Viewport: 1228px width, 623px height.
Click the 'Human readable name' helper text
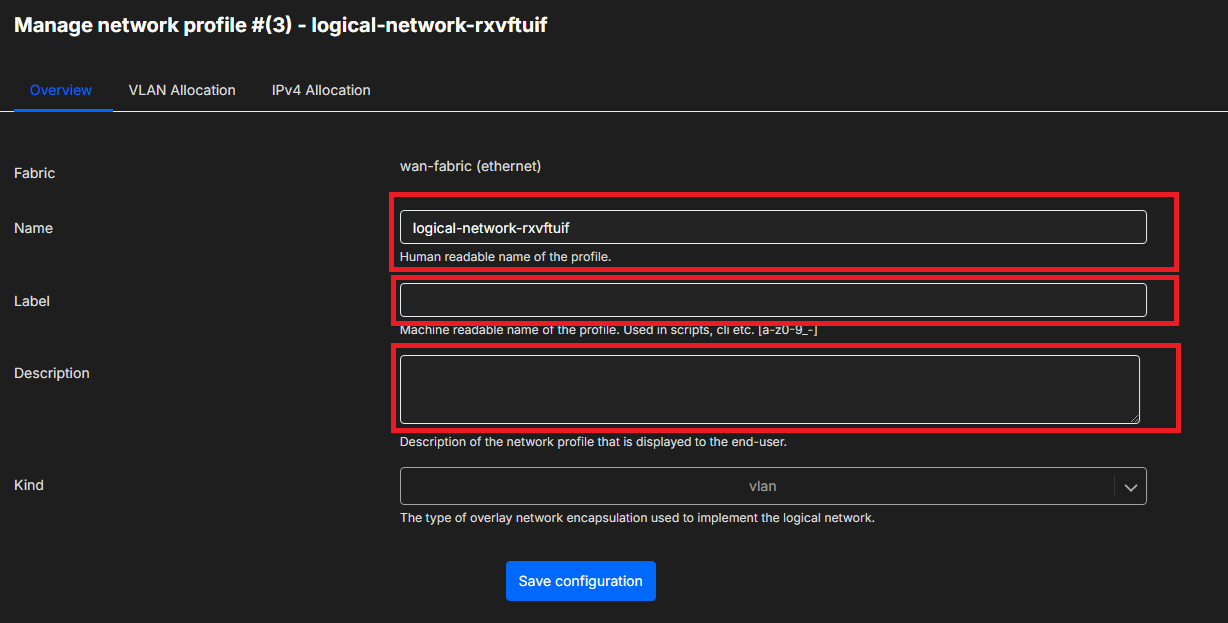coord(505,257)
